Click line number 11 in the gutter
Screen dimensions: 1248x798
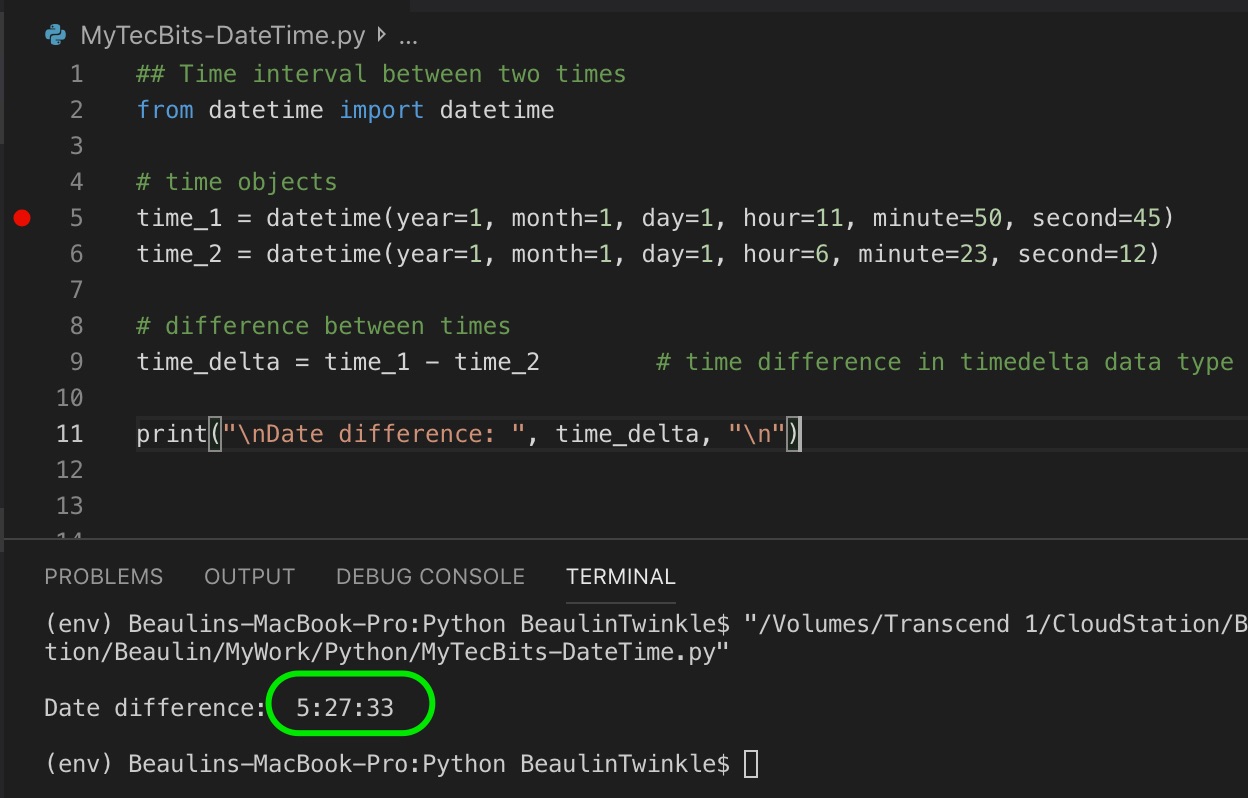coord(69,433)
